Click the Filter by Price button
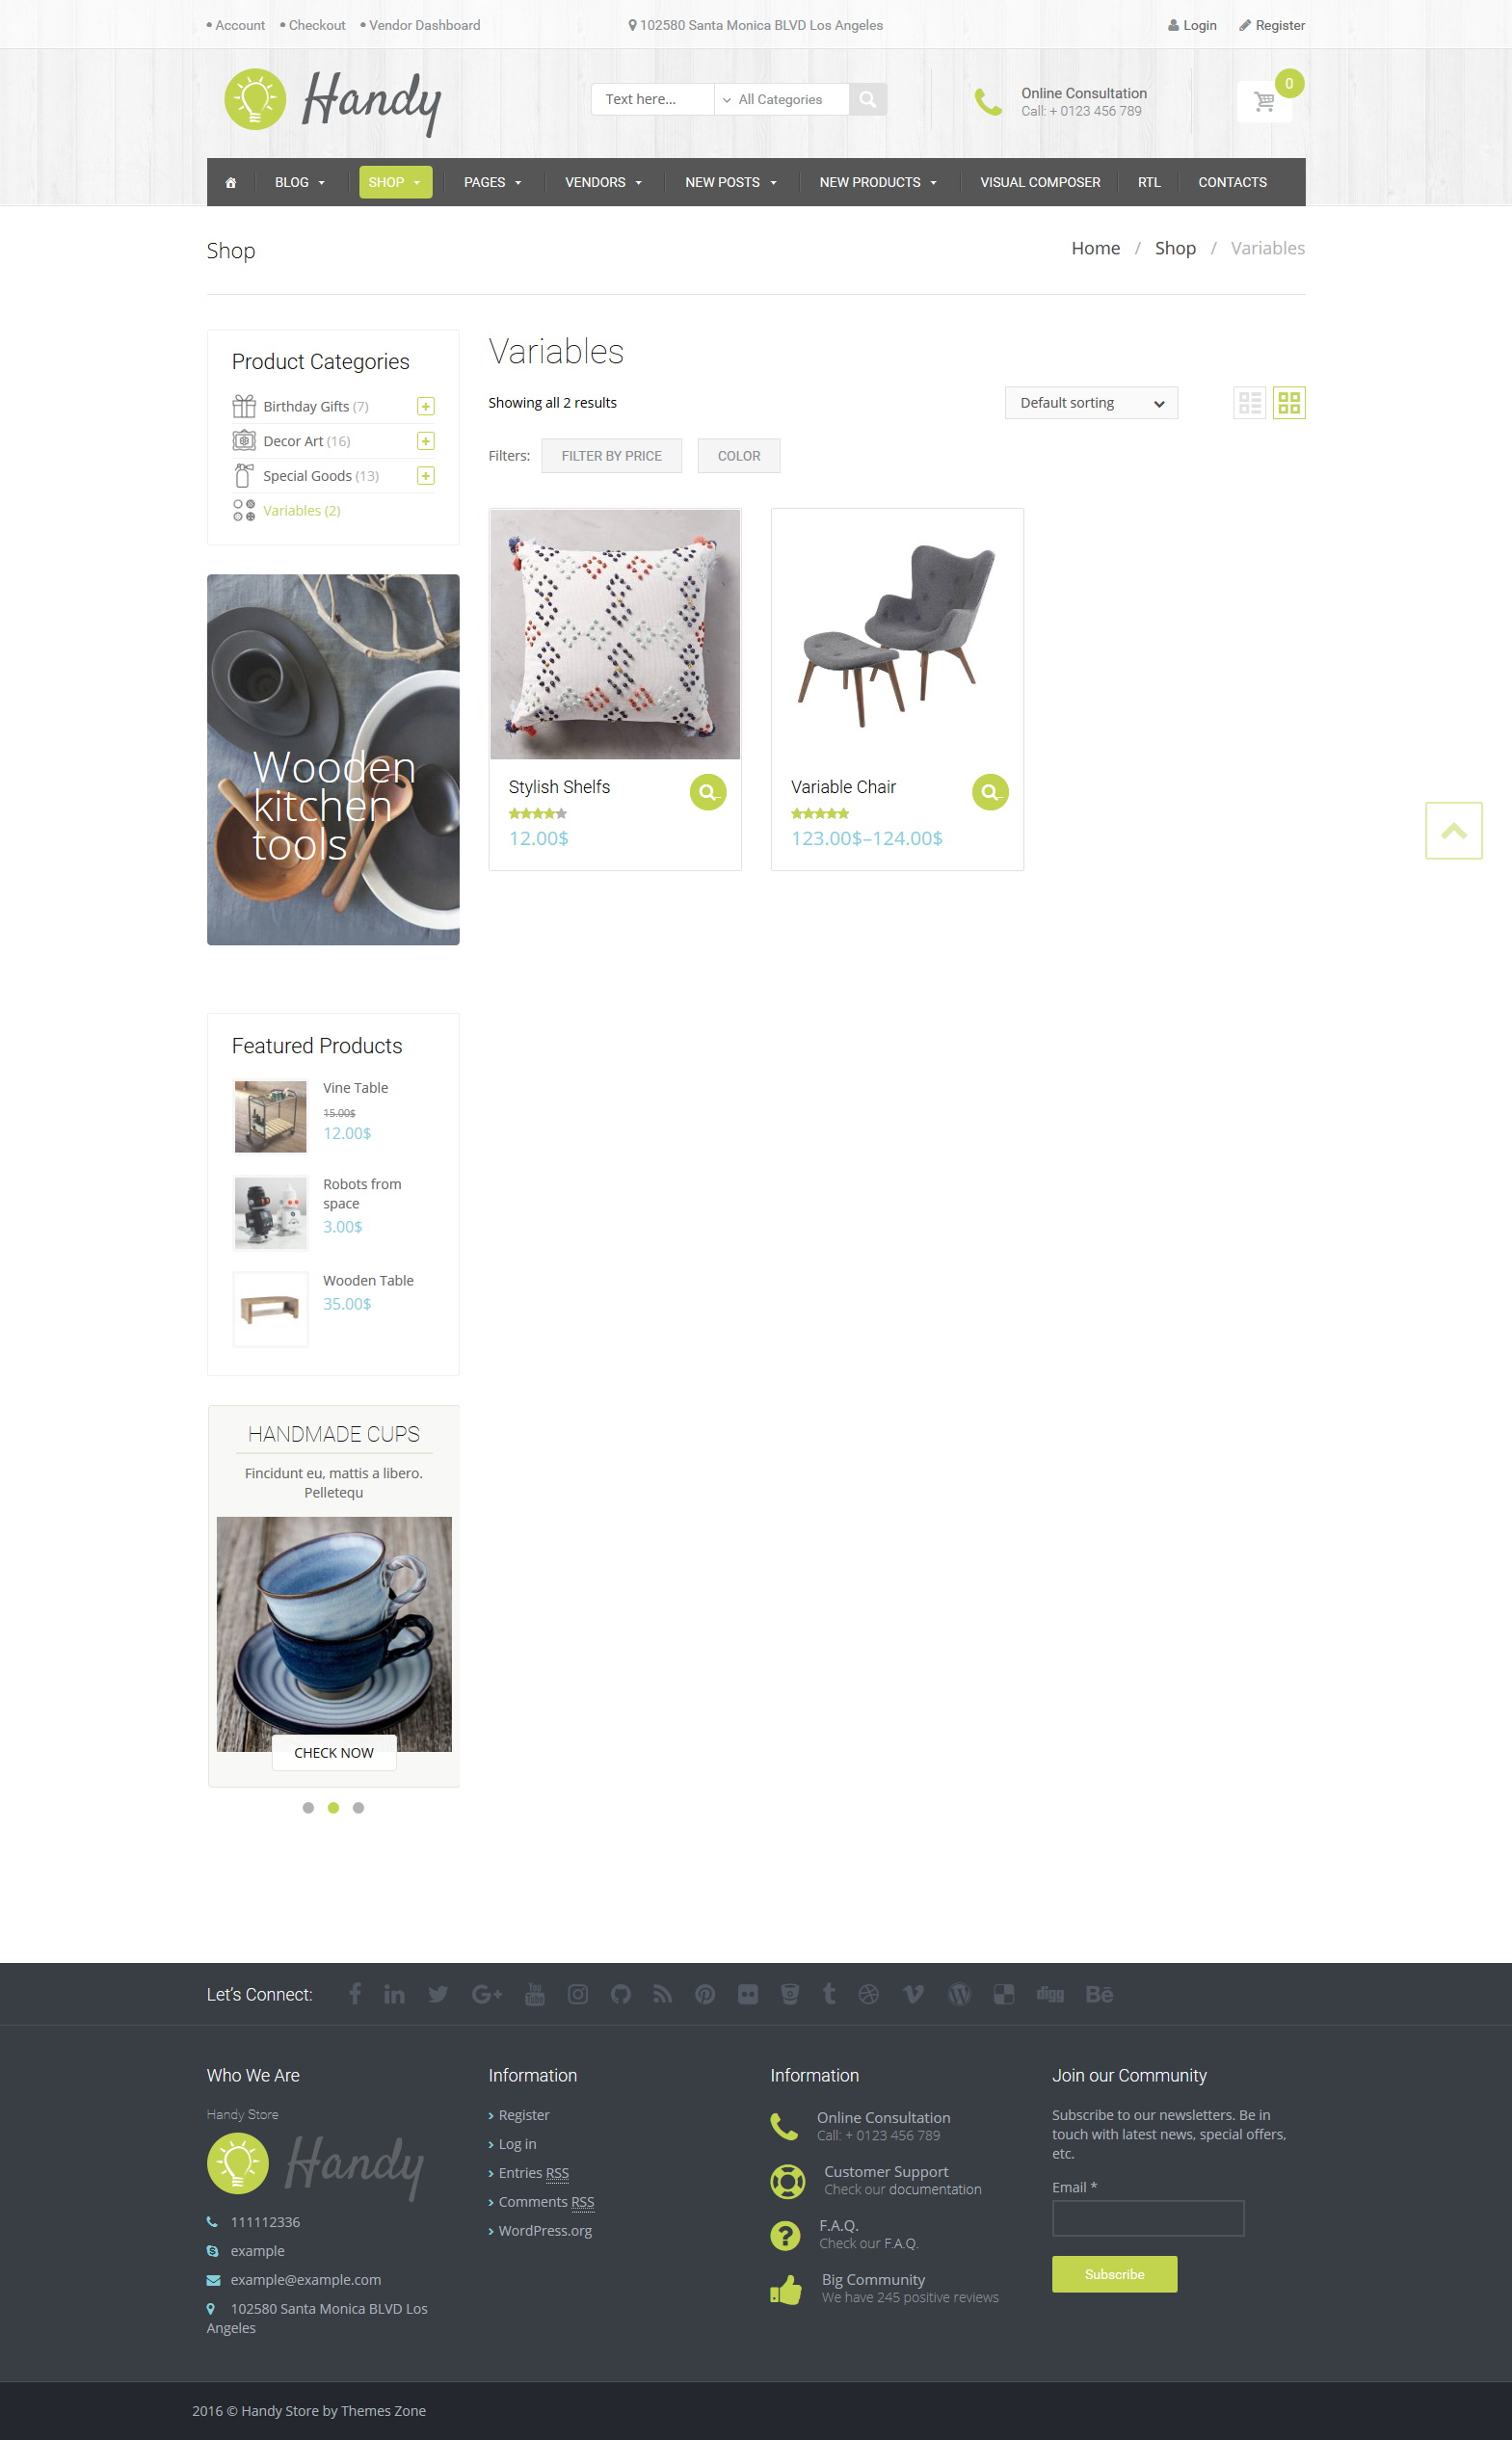Screen dimensions: 1512x2440 coord(611,456)
